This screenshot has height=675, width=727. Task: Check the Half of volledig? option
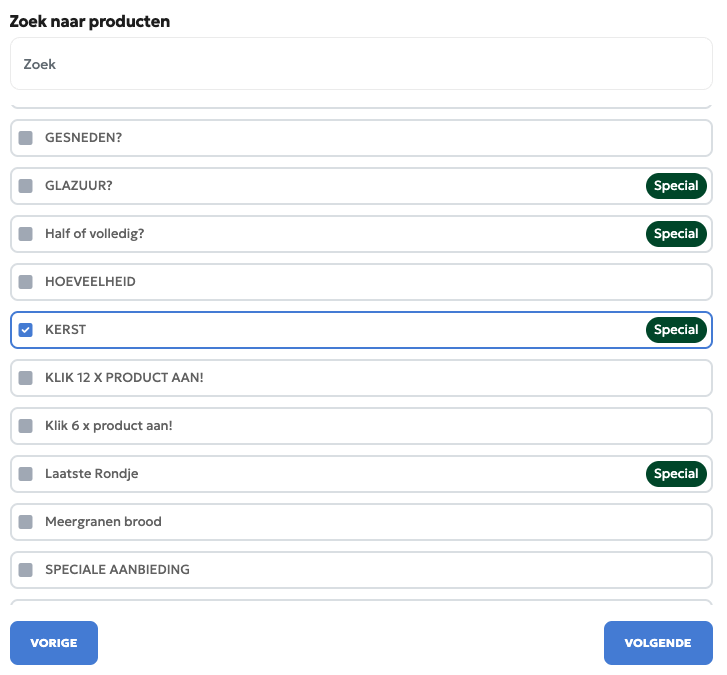point(26,234)
